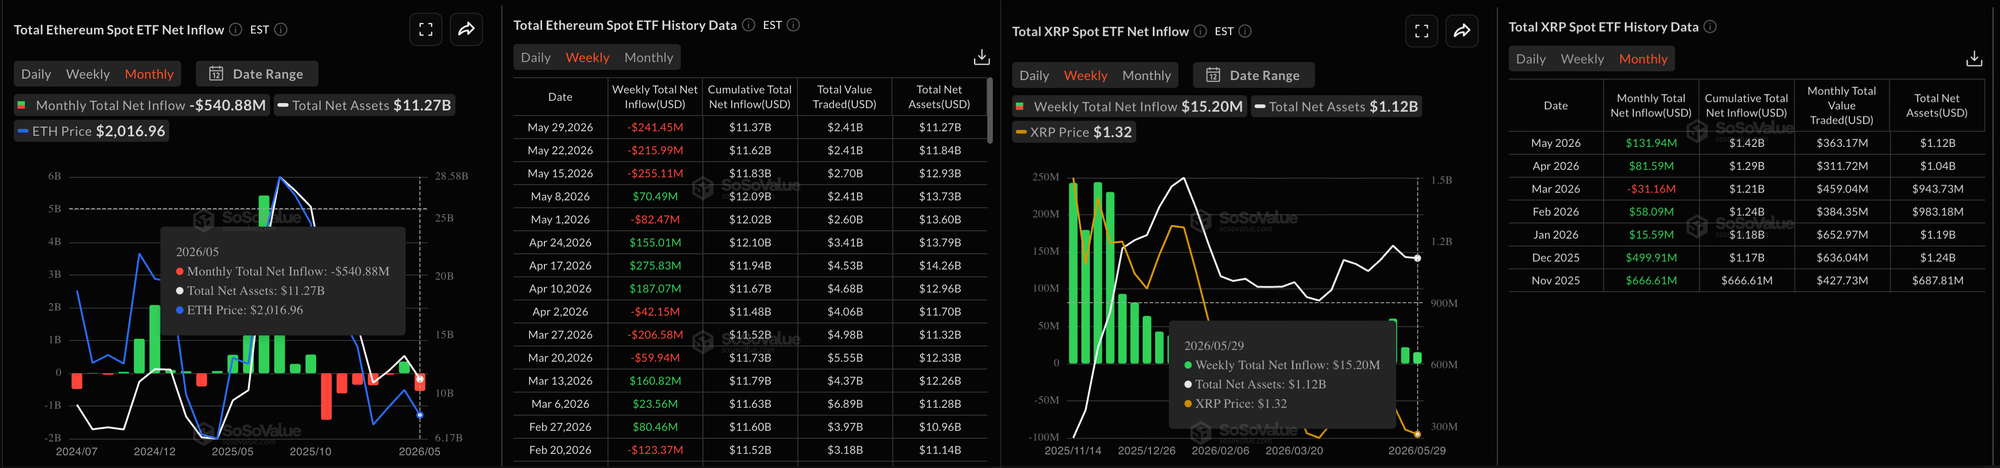Click Monthly Total Value Traded(USD) column header

[x=1842, y=105]
